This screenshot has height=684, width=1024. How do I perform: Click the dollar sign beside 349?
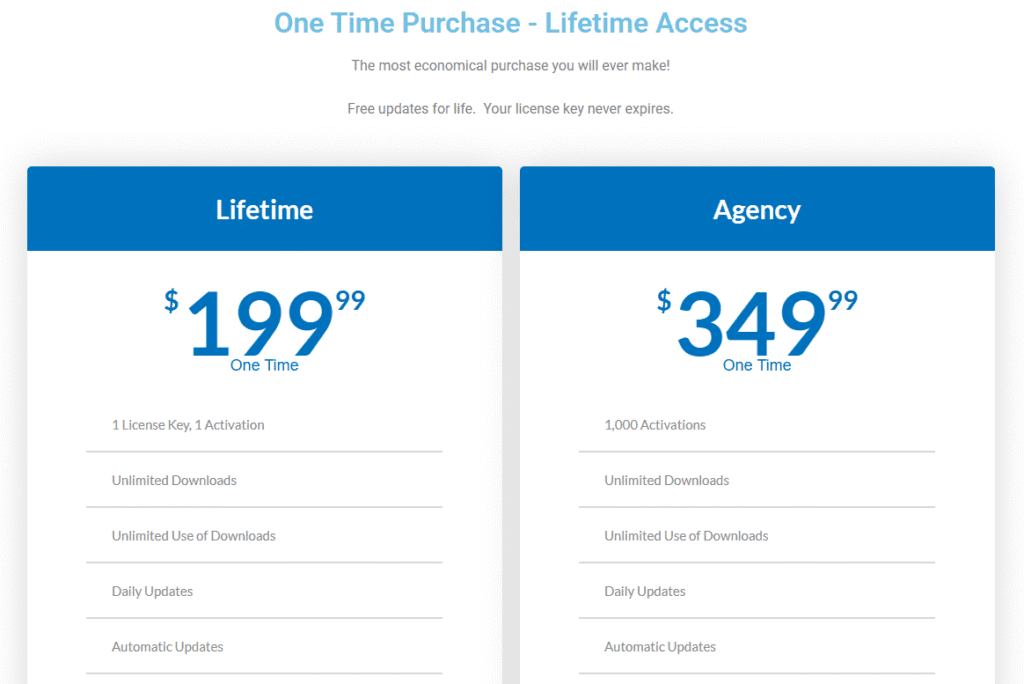(x=664, y=301)
